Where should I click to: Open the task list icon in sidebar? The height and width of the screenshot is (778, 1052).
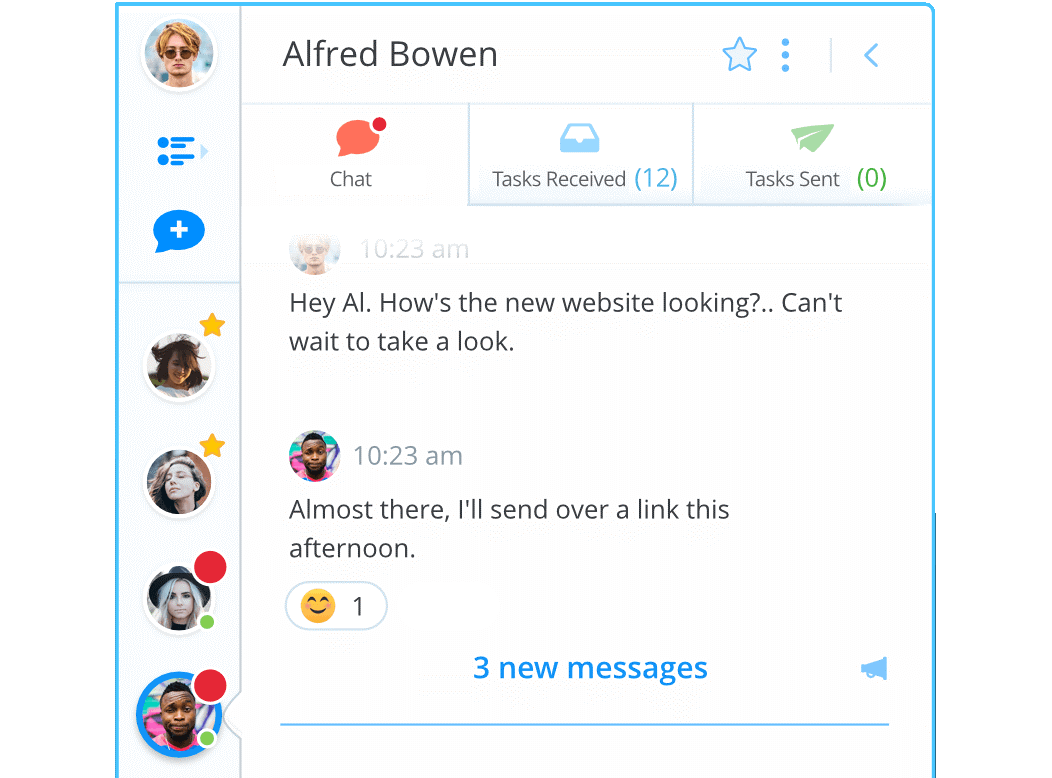(182, 151)
